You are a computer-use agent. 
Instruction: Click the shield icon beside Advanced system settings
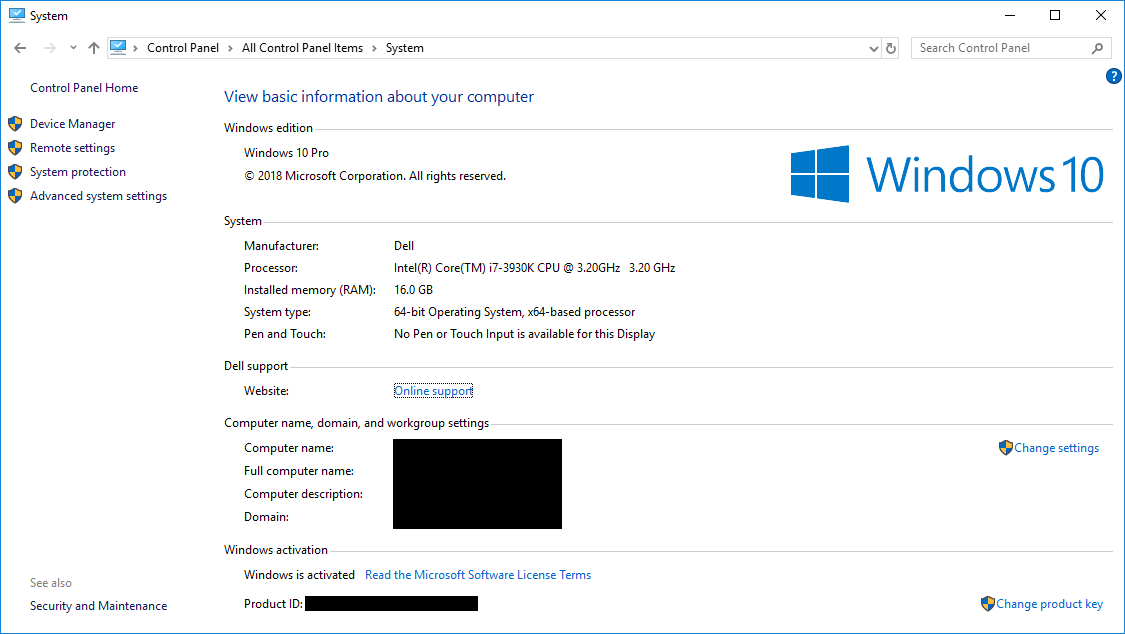pos(15,196)
